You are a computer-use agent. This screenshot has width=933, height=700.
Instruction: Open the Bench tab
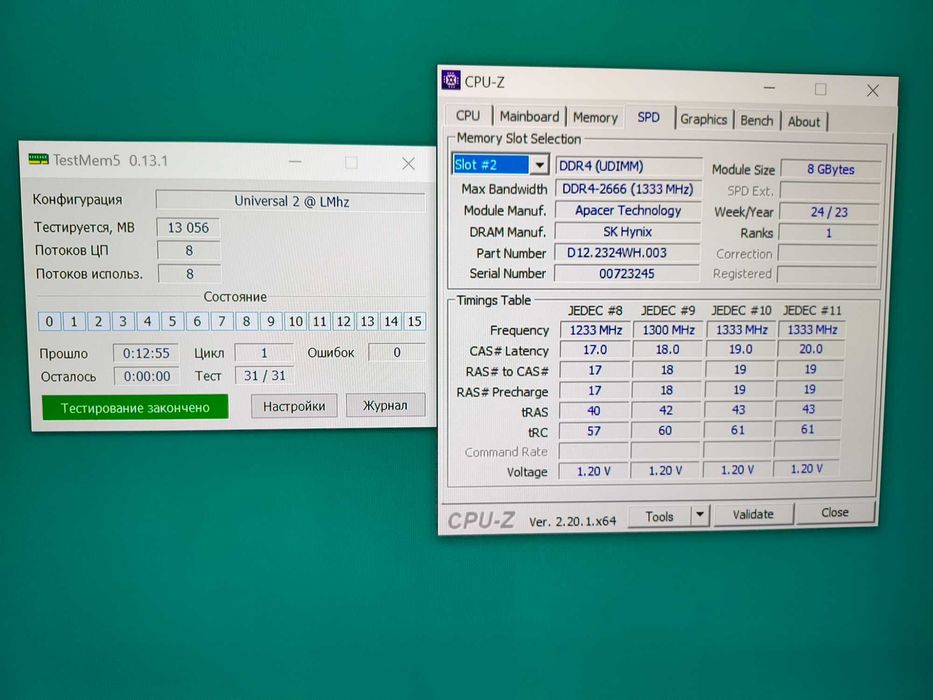(756, 121)
